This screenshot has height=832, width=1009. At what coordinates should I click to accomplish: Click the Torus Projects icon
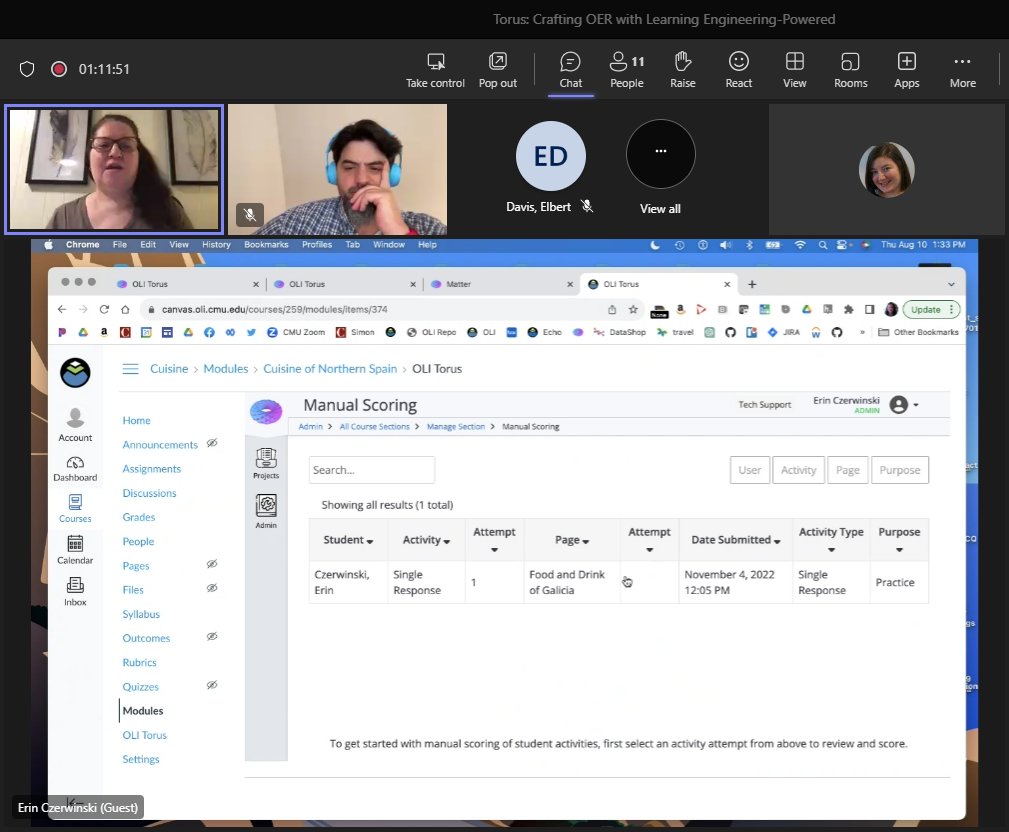266,463
